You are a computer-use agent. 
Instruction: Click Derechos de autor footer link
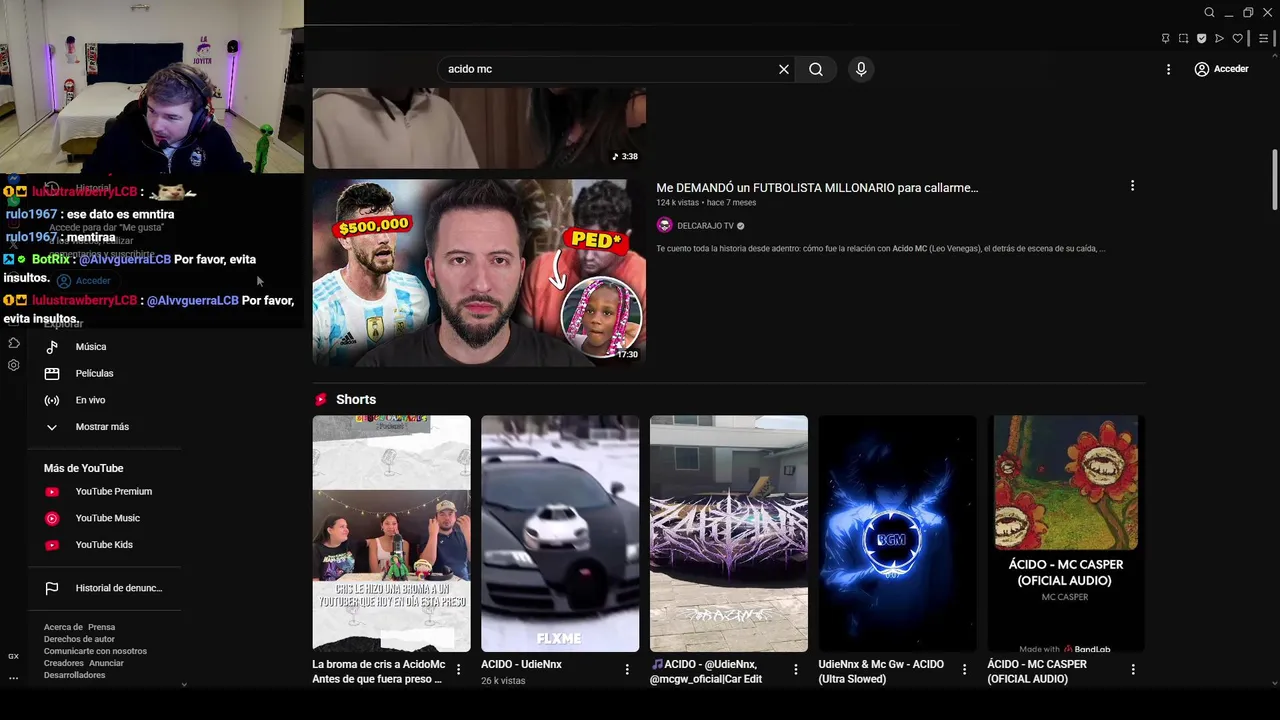pyautogui.click(x=79, y=639)
